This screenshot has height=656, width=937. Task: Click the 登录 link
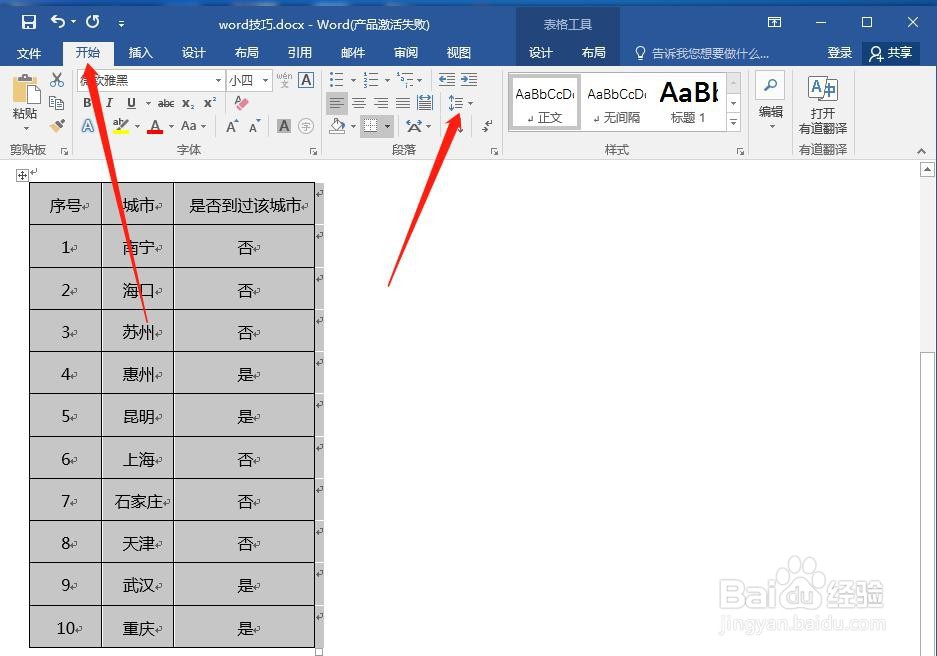click(839, 53)
